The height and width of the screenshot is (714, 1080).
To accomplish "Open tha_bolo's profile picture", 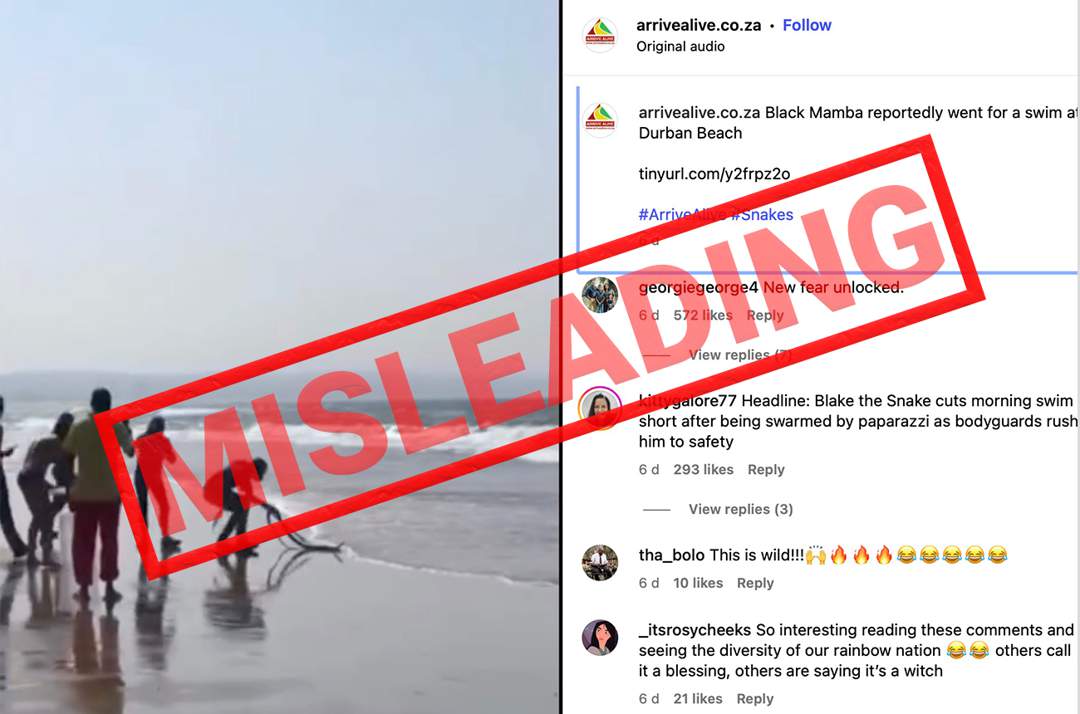I will tap(600, 563).
